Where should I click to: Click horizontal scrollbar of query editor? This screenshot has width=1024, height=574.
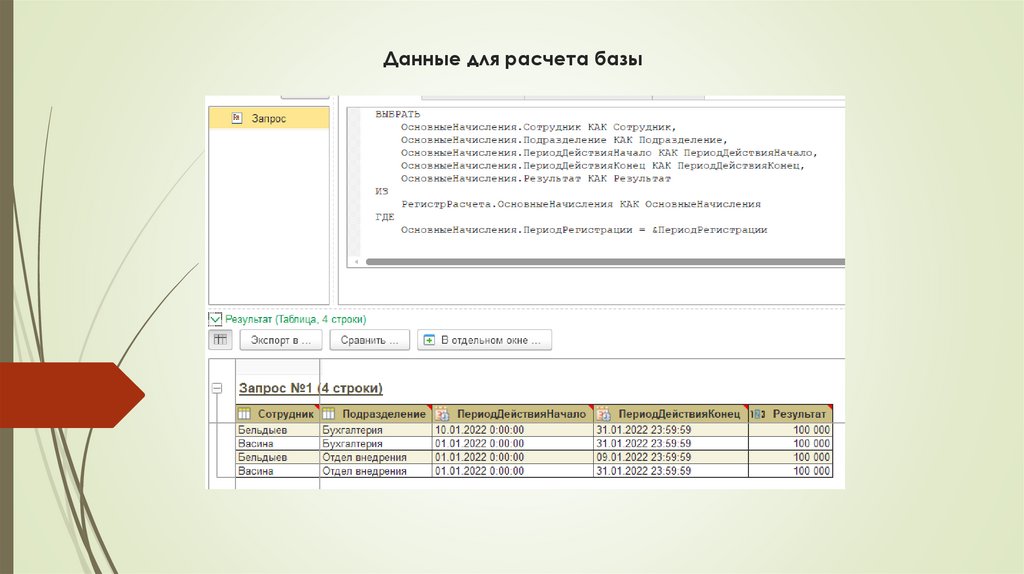pyautogui.click(x=600, y=262)
